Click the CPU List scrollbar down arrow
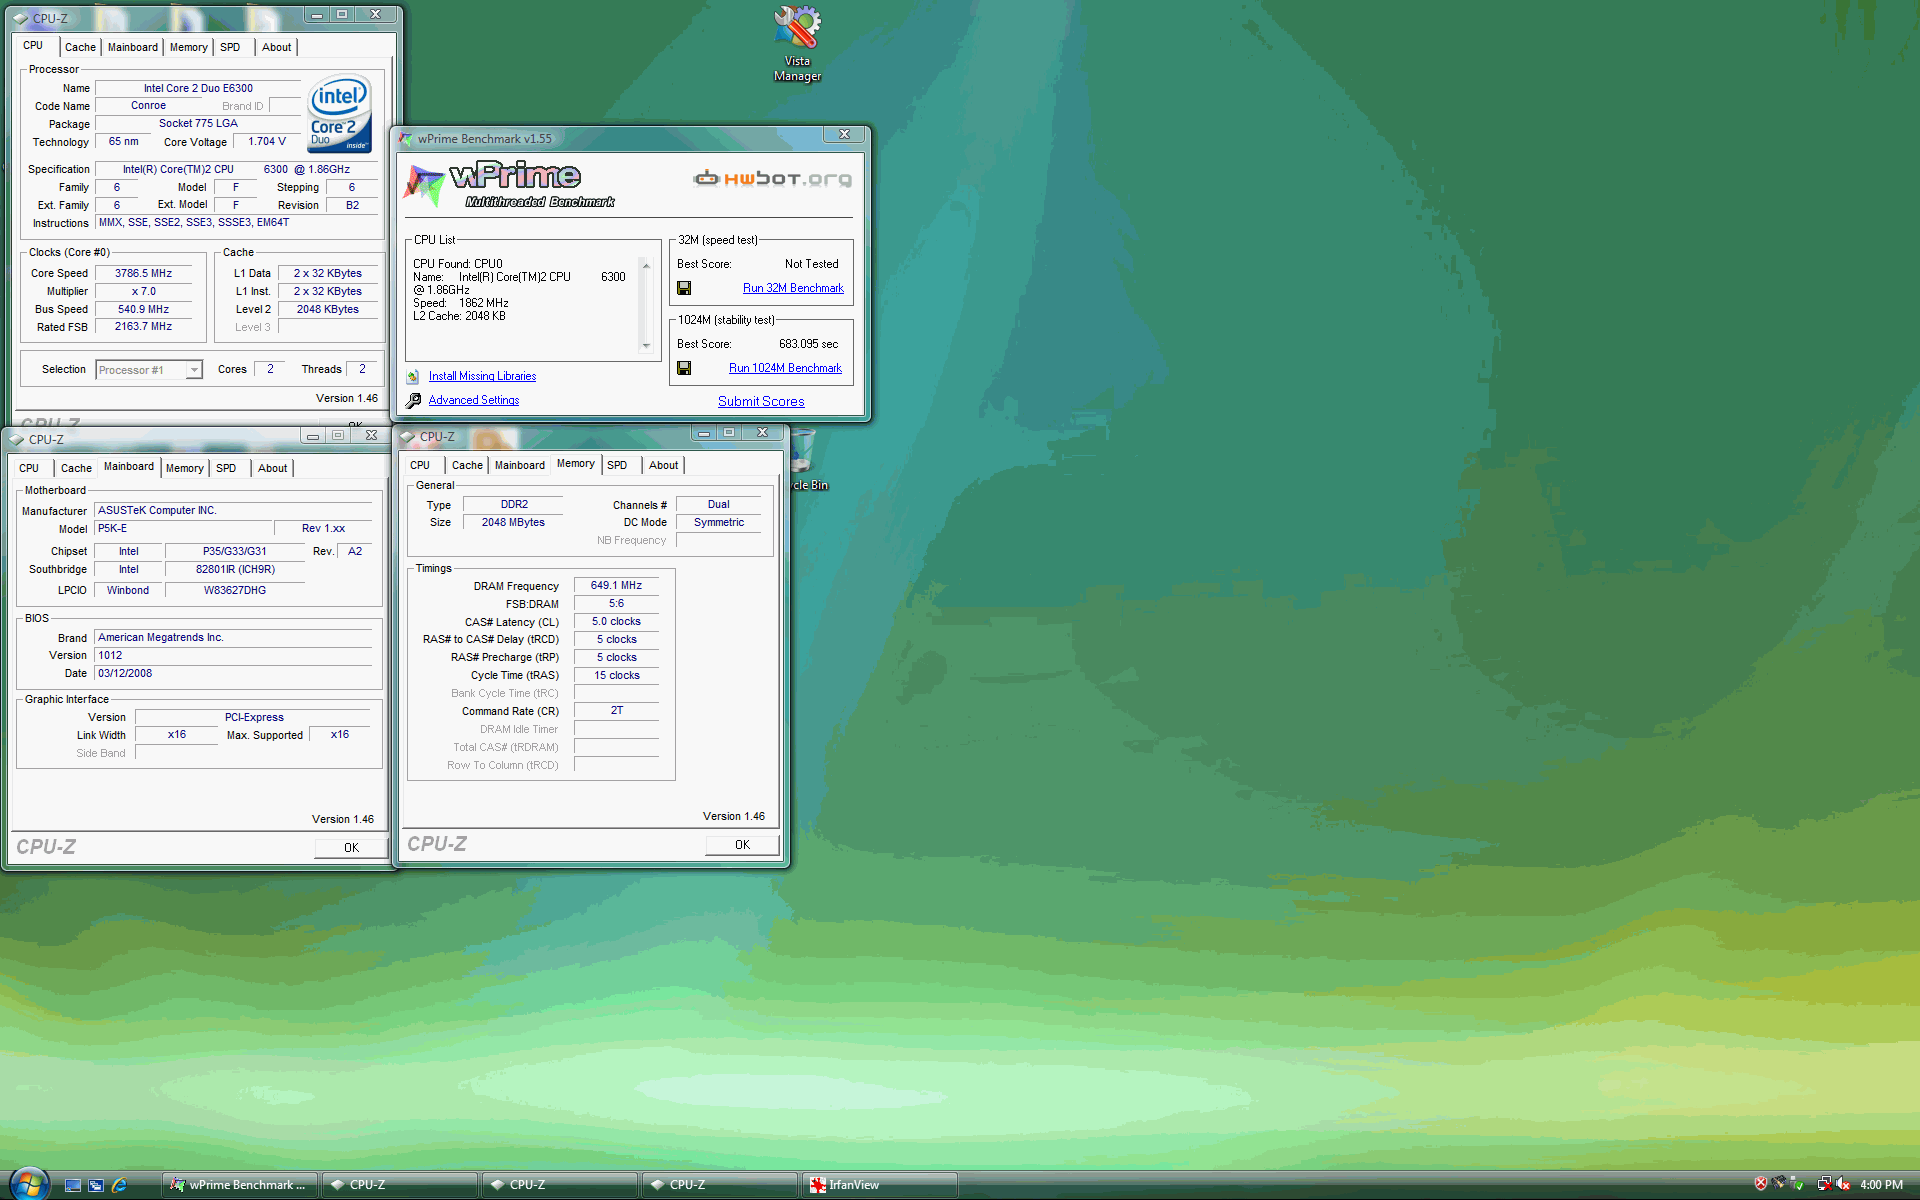The image size is (1920, 1200). pos(646,346)
